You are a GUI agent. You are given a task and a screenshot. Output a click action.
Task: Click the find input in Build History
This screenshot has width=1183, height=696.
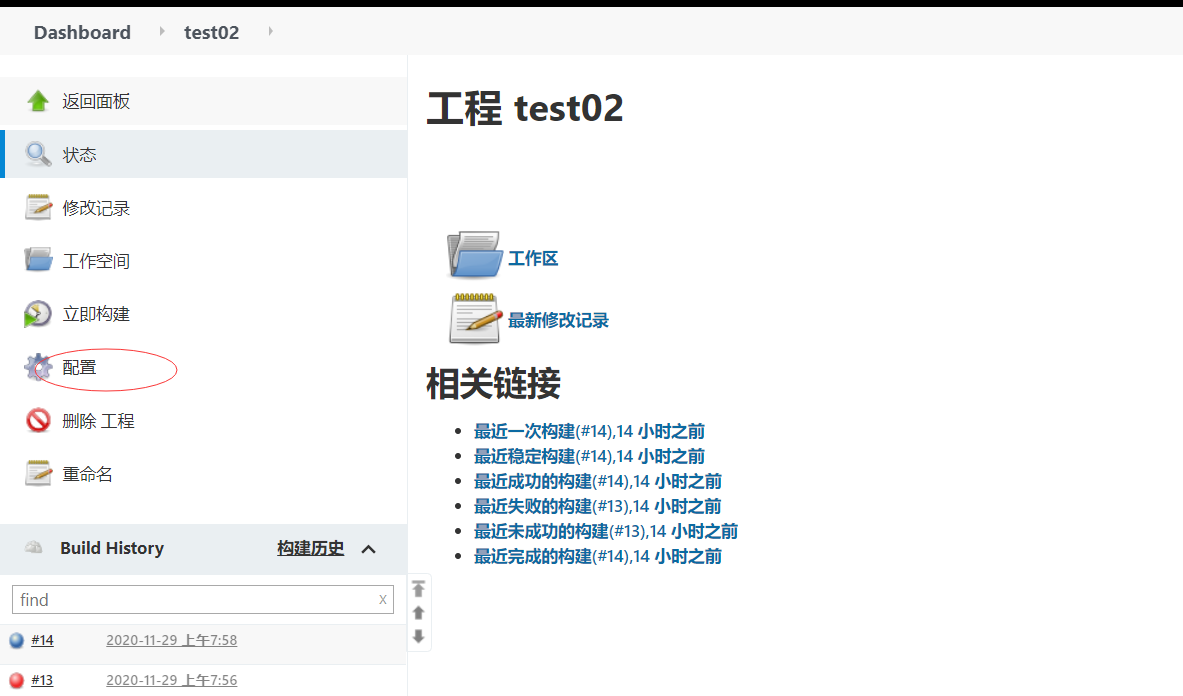tap(195, 600)
